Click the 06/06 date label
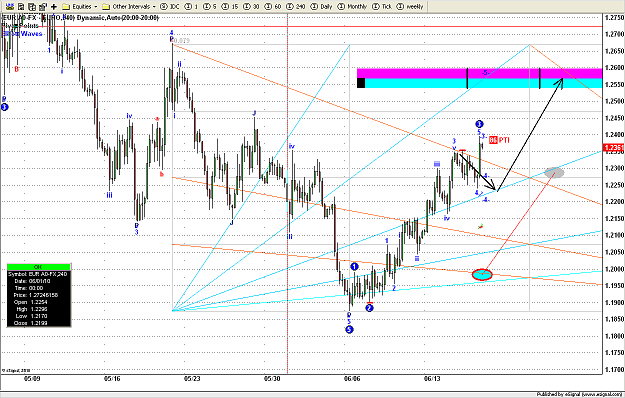625x398 pixels. point(352,378)
